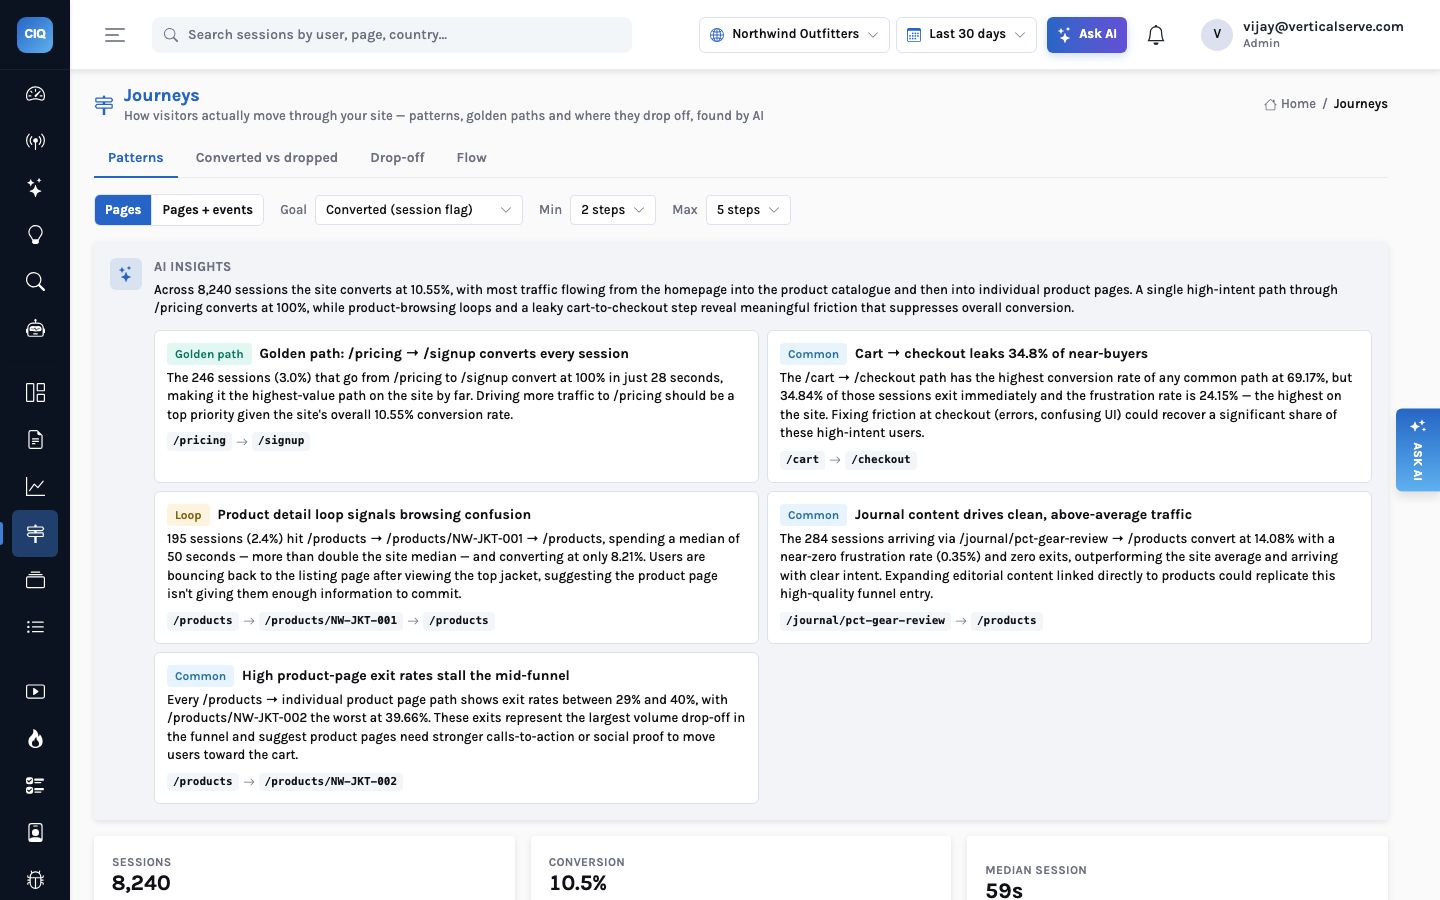Click the /pricing path chip
Screen dimensions: 1440x900
click(x=200, y=441)
